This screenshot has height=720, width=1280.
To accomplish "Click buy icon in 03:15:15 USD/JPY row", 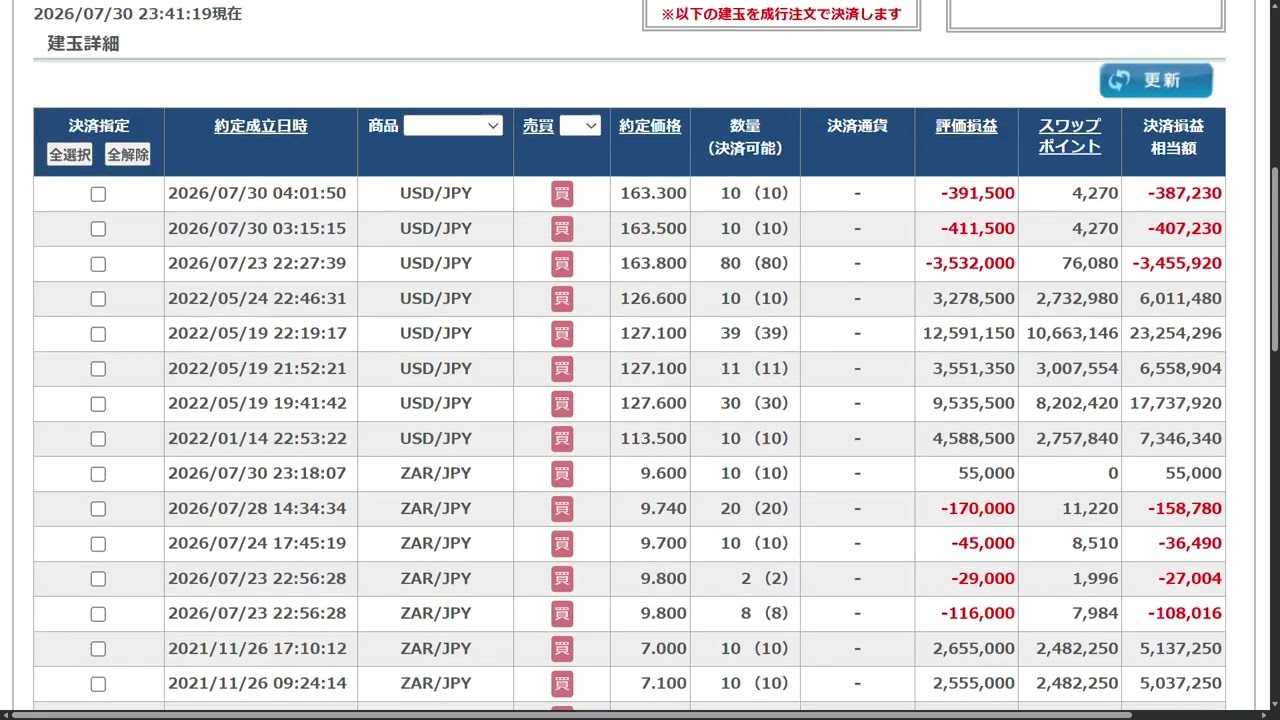I will pyautogui.click(x=562, y=229).
